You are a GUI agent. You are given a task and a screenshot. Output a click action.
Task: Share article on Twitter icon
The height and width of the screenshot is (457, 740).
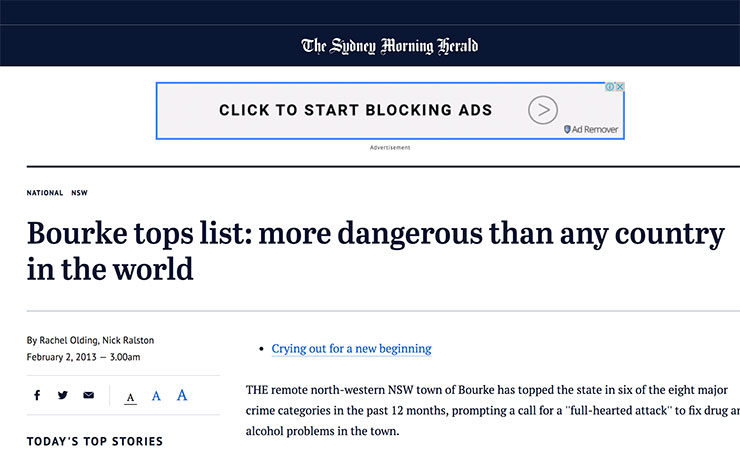pos(63,395)
